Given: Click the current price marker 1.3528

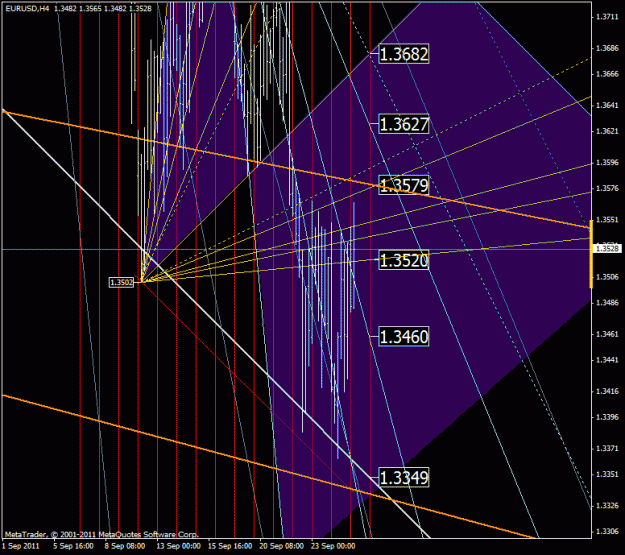Looking at the screenshot, I should (607, 249).
